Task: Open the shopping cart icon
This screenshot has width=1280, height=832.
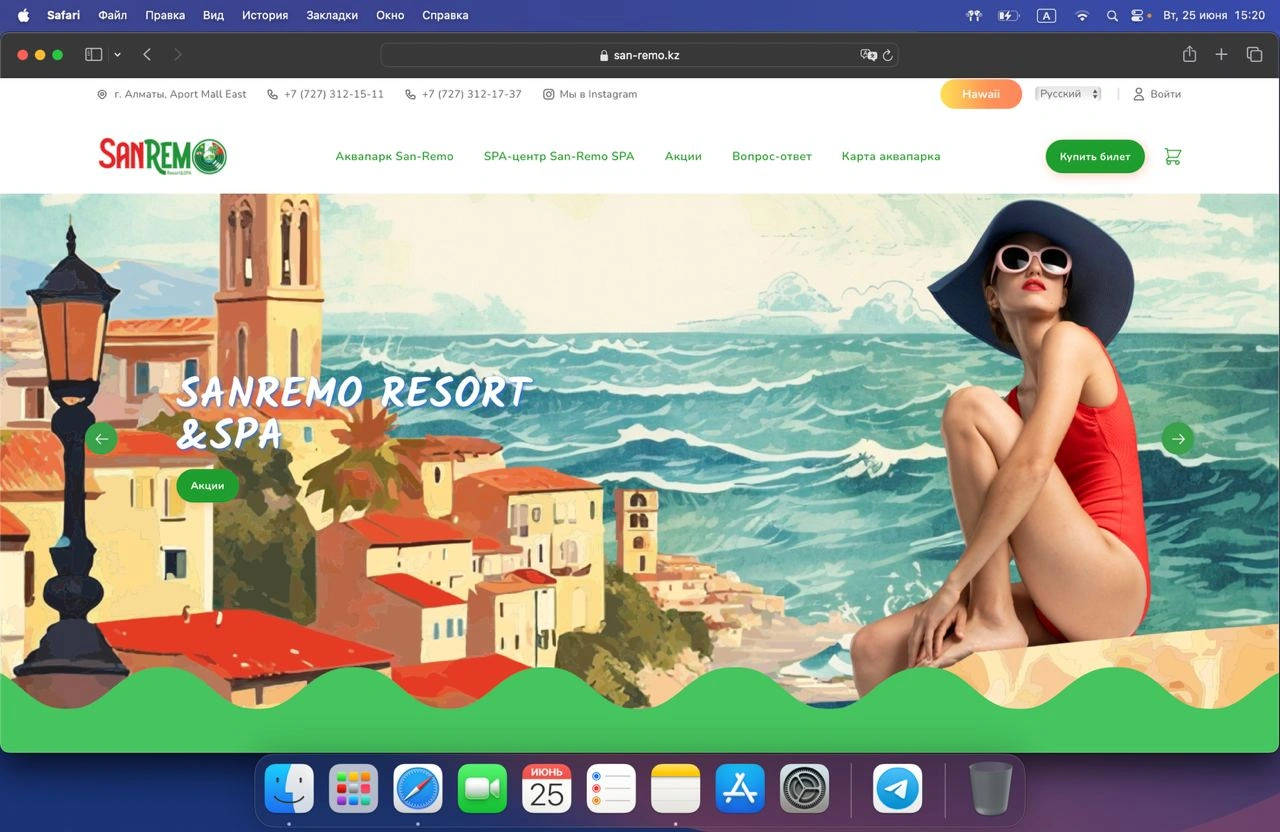Action: pyautogui.click(x=1173, y=156)
